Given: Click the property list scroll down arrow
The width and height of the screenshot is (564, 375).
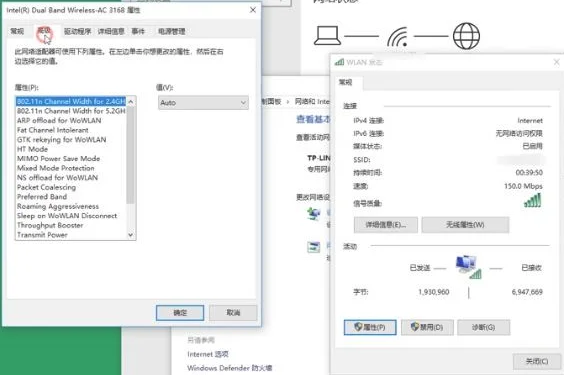Looking at the screenshot, I should (131, 235).
